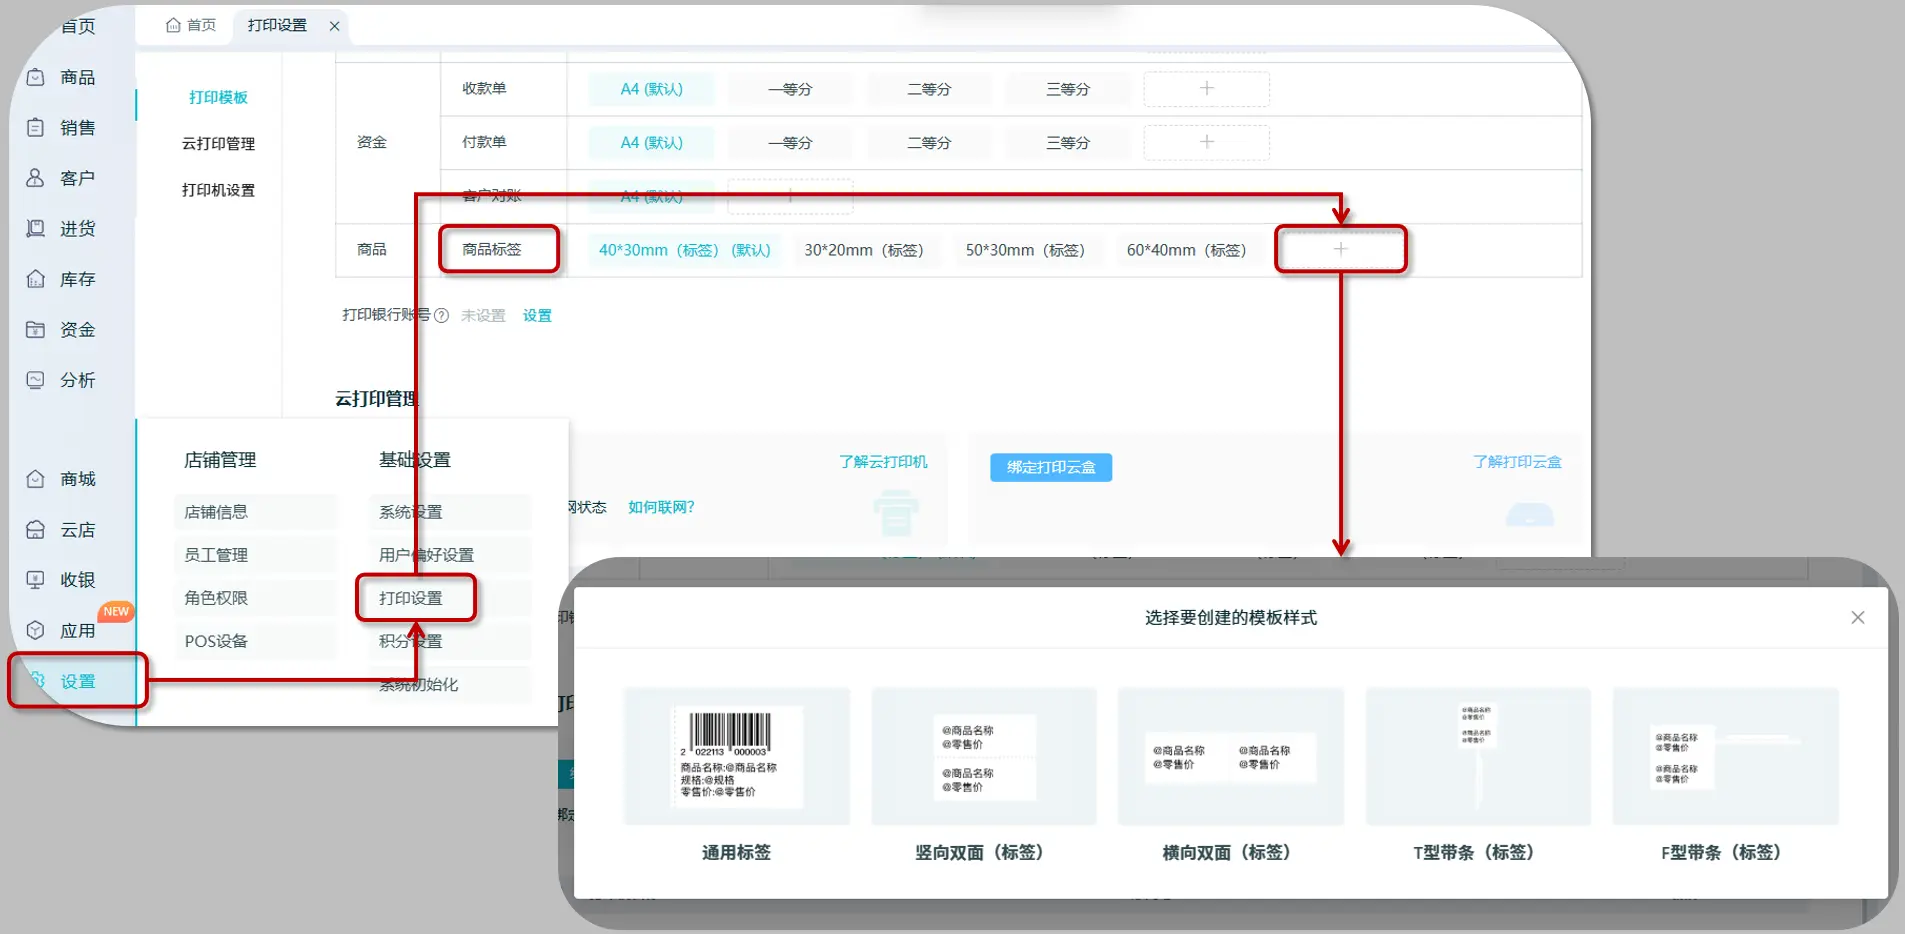Select the 30*20mm (标签) template
This screenshot has width=1905, height=934.
pos(864,250)
